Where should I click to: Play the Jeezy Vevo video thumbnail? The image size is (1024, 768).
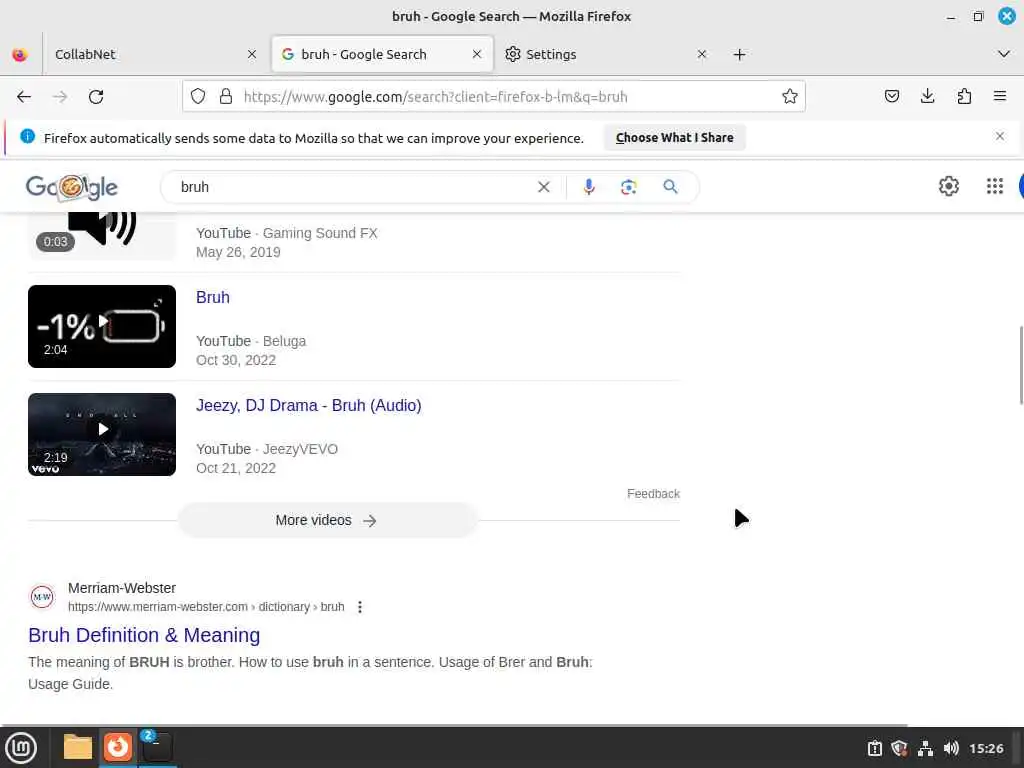pos(102,434)
